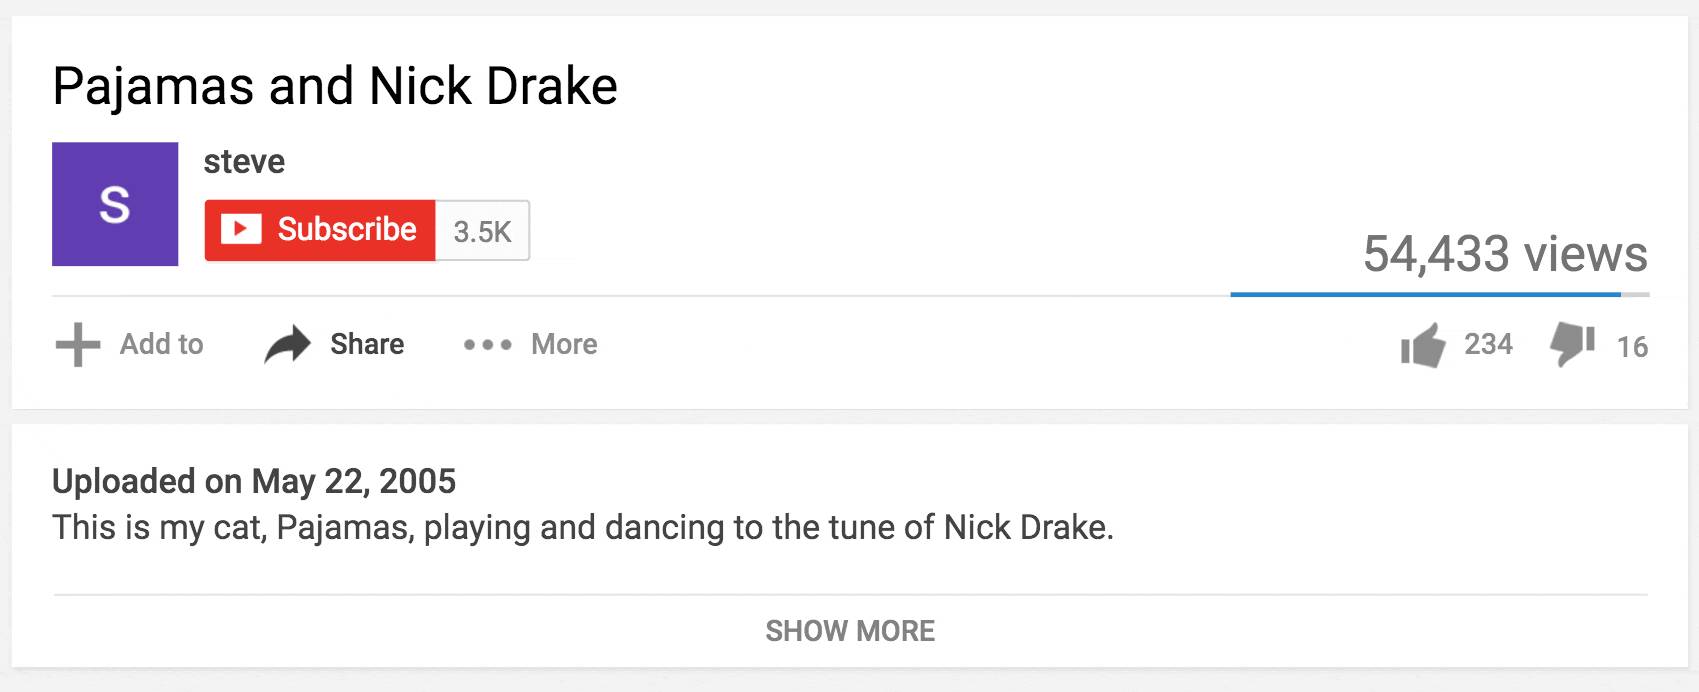Screen dimensions: 1699x692
Task: Select the Share text label
Action: tap(367, 345)
